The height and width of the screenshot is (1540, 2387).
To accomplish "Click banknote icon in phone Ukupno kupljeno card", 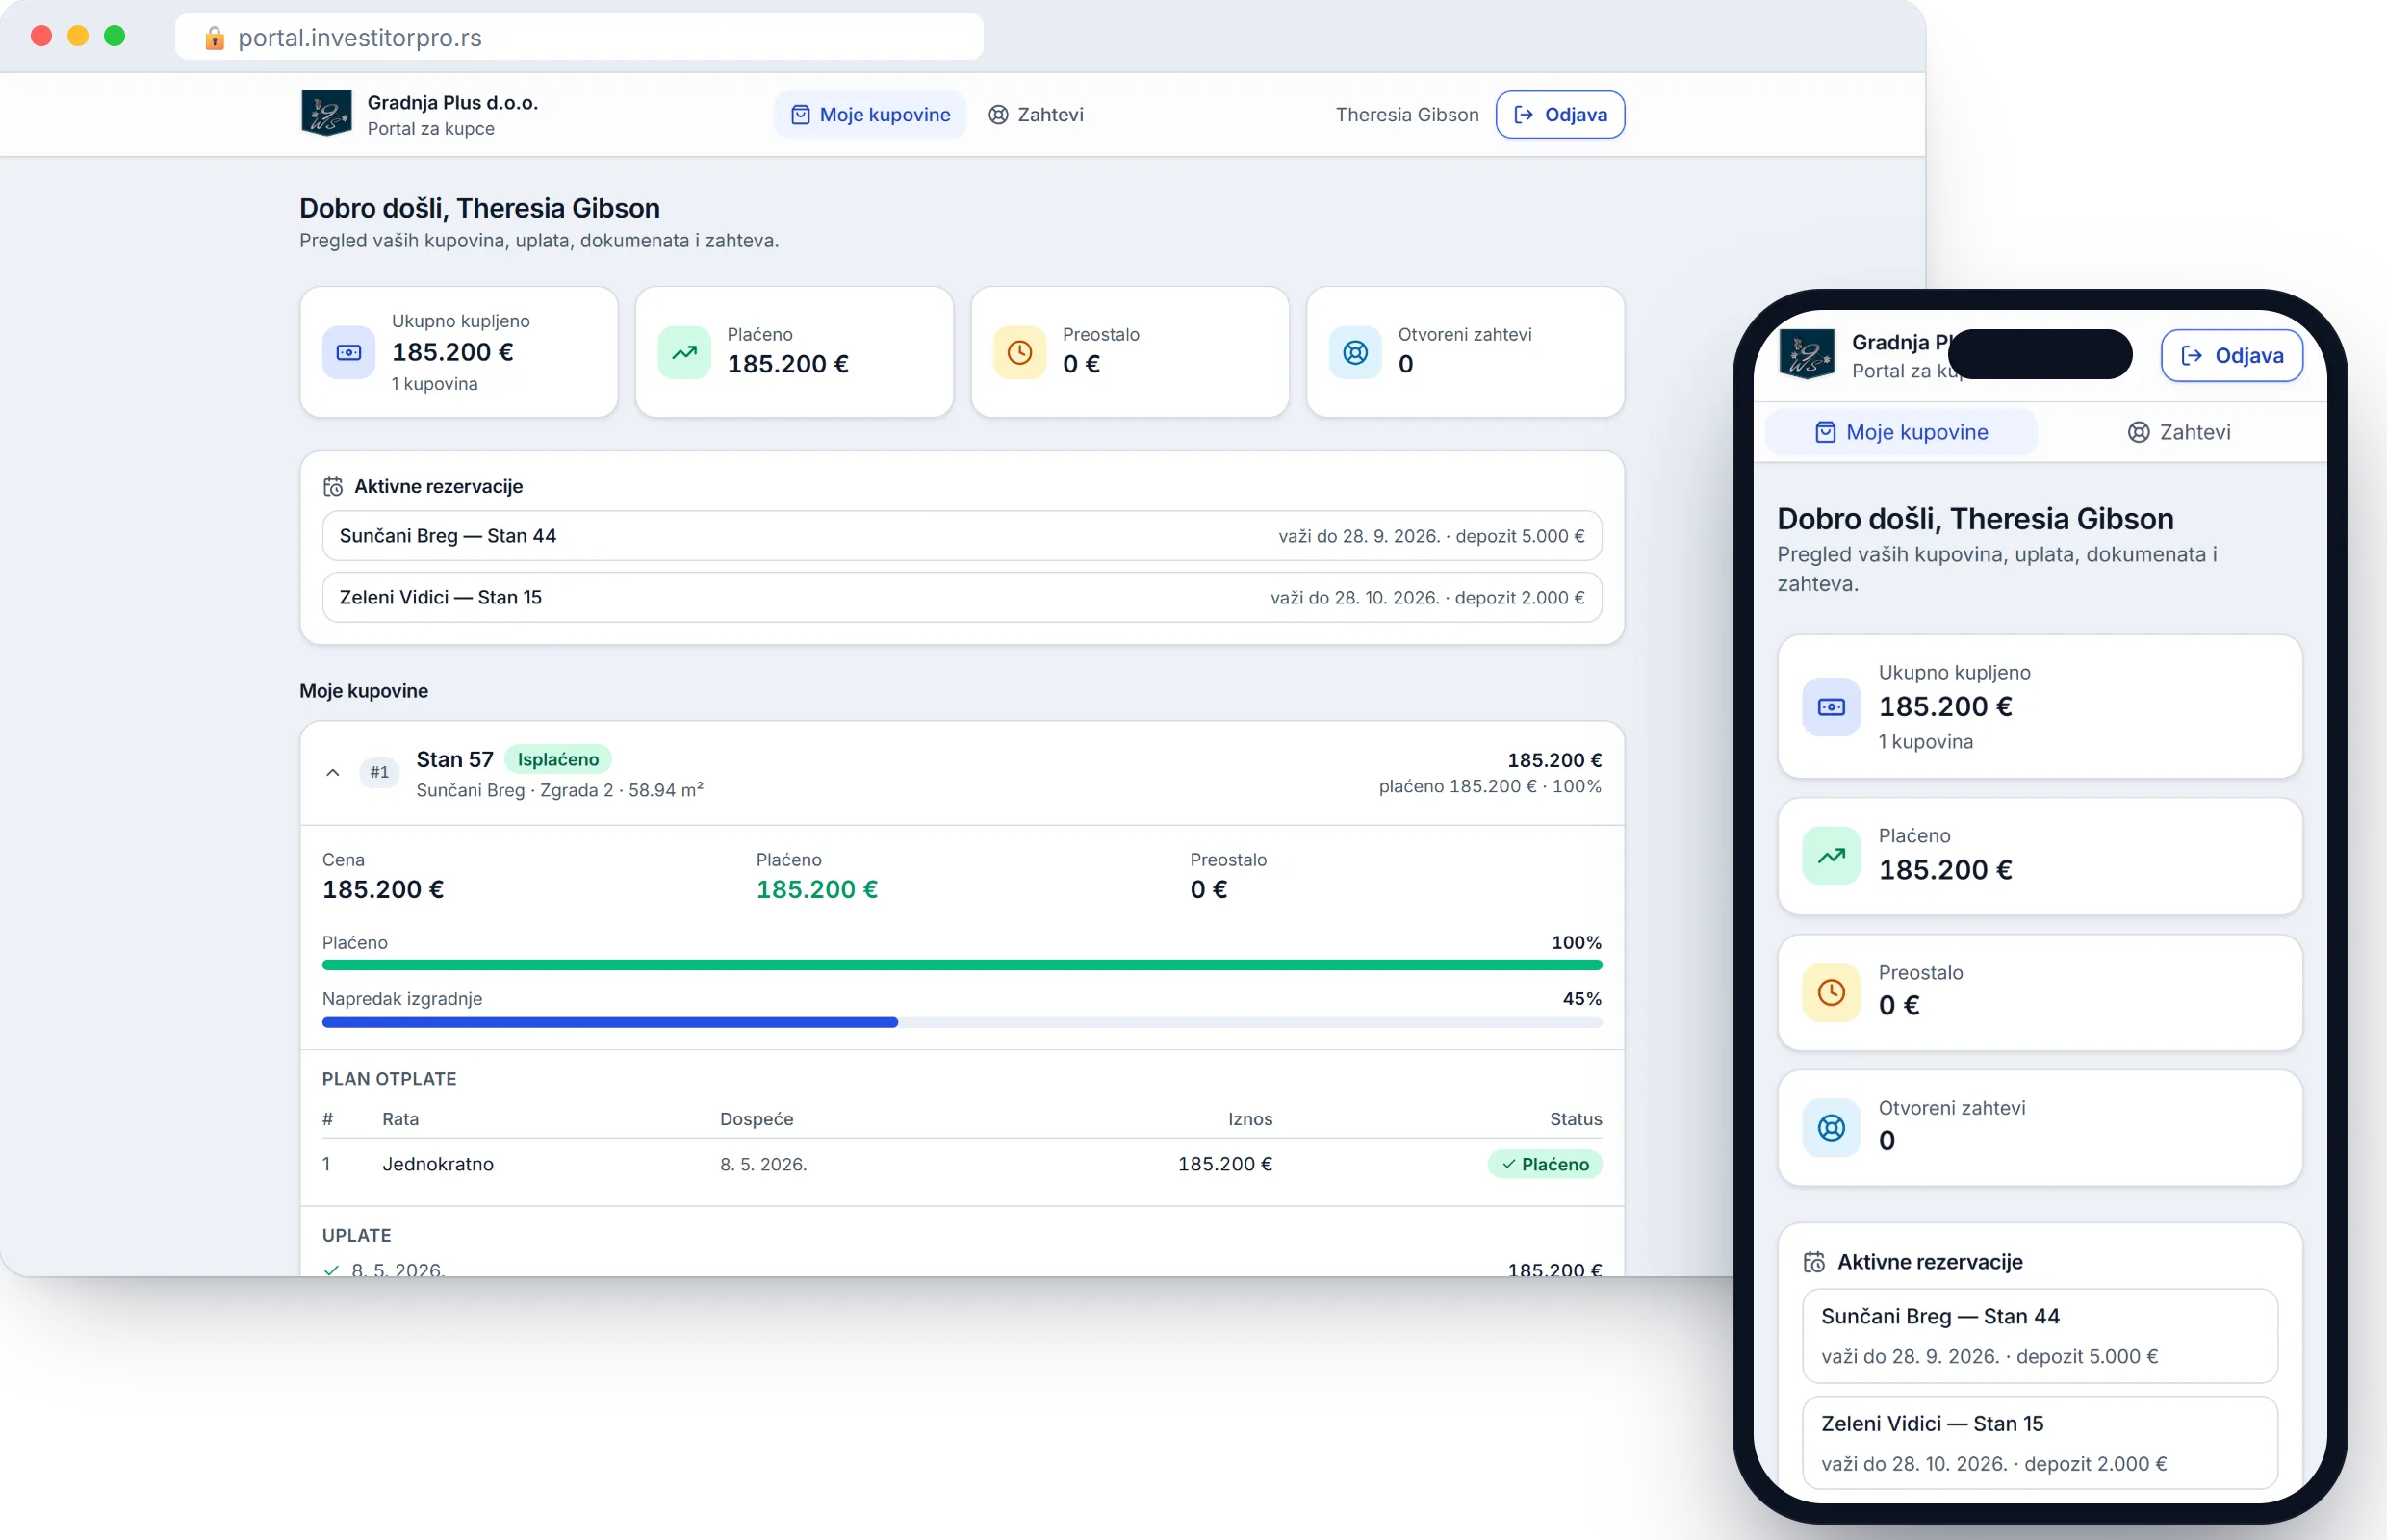I will tap(1831, 707).
